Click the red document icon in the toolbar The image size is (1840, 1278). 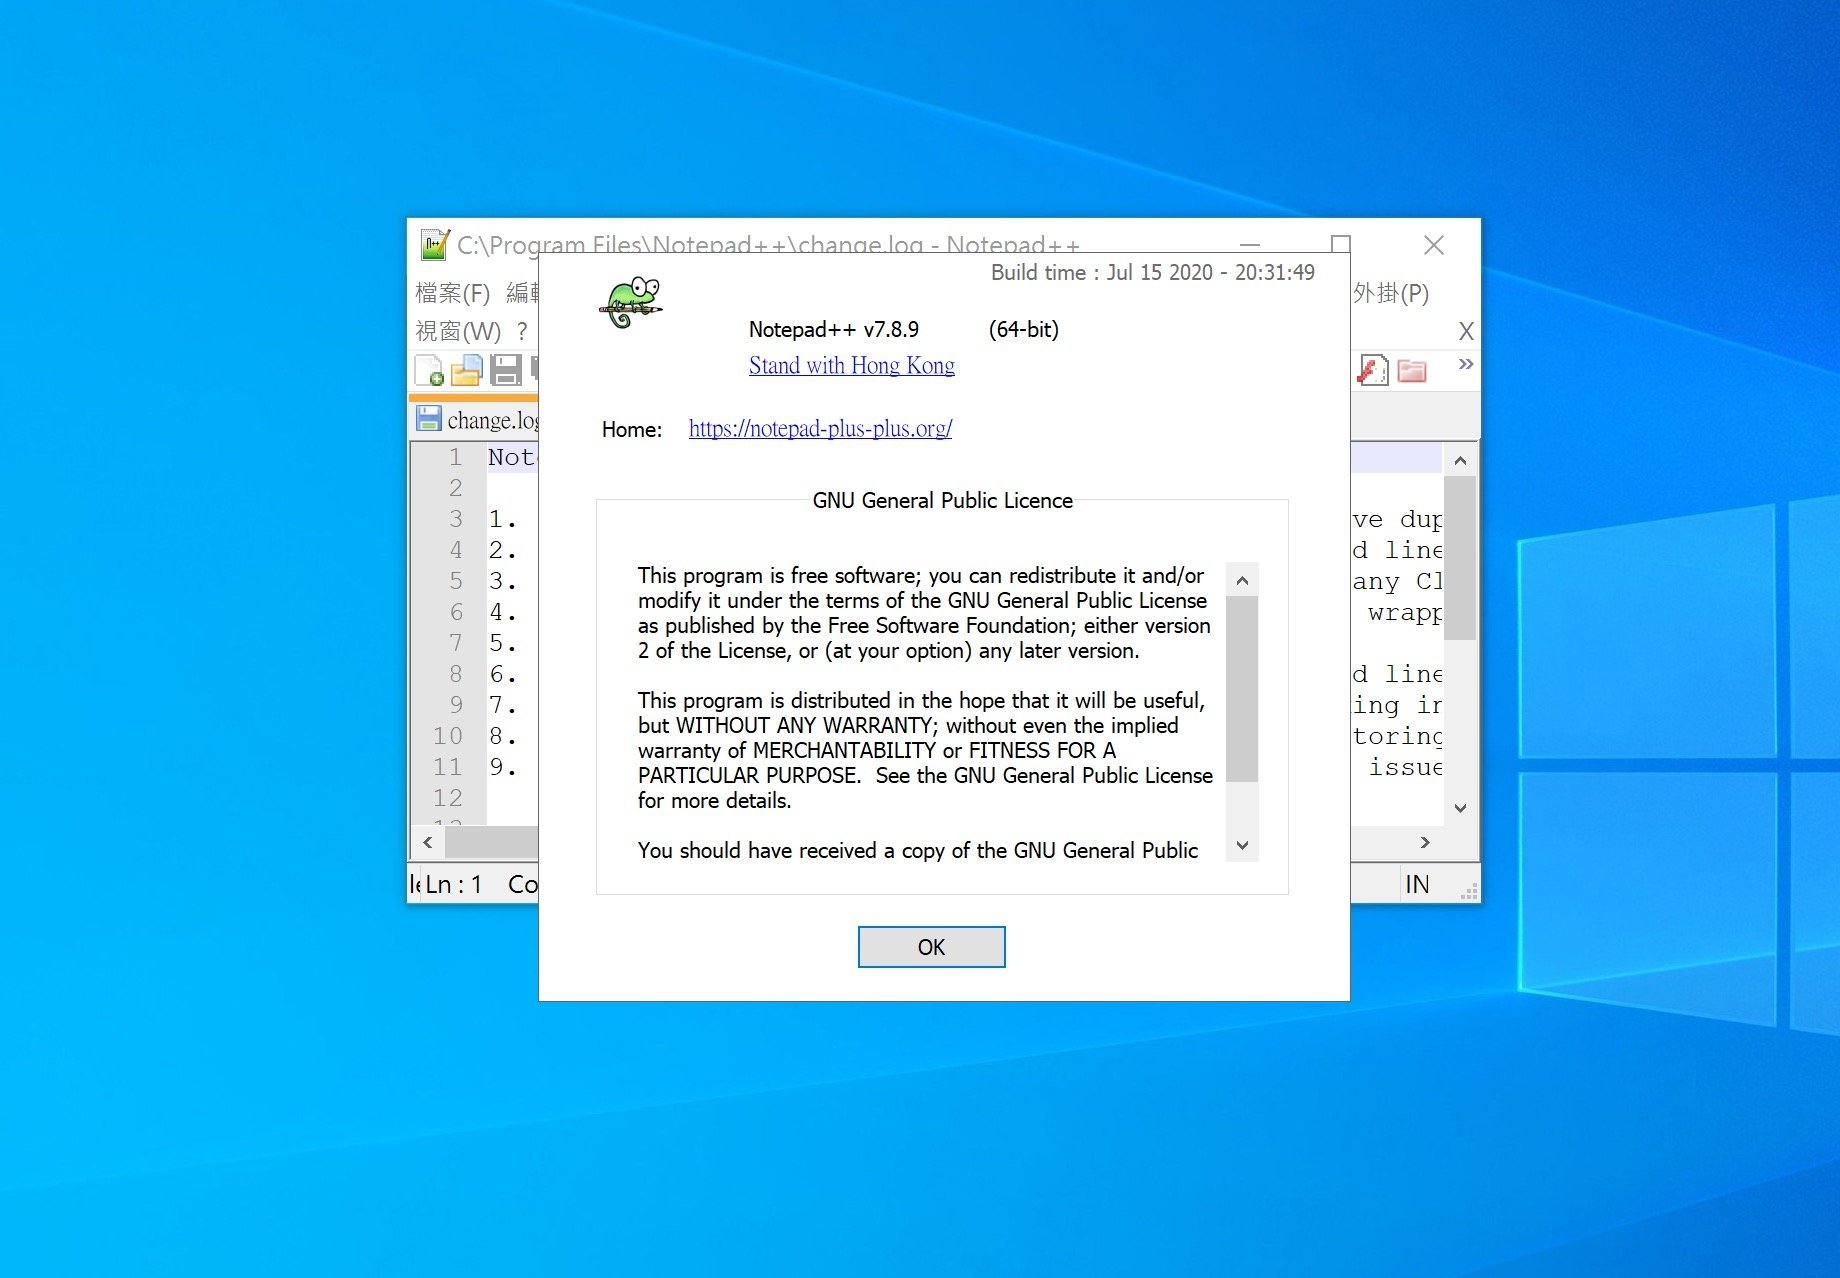pyautogui.click(x=1372, y=370)
